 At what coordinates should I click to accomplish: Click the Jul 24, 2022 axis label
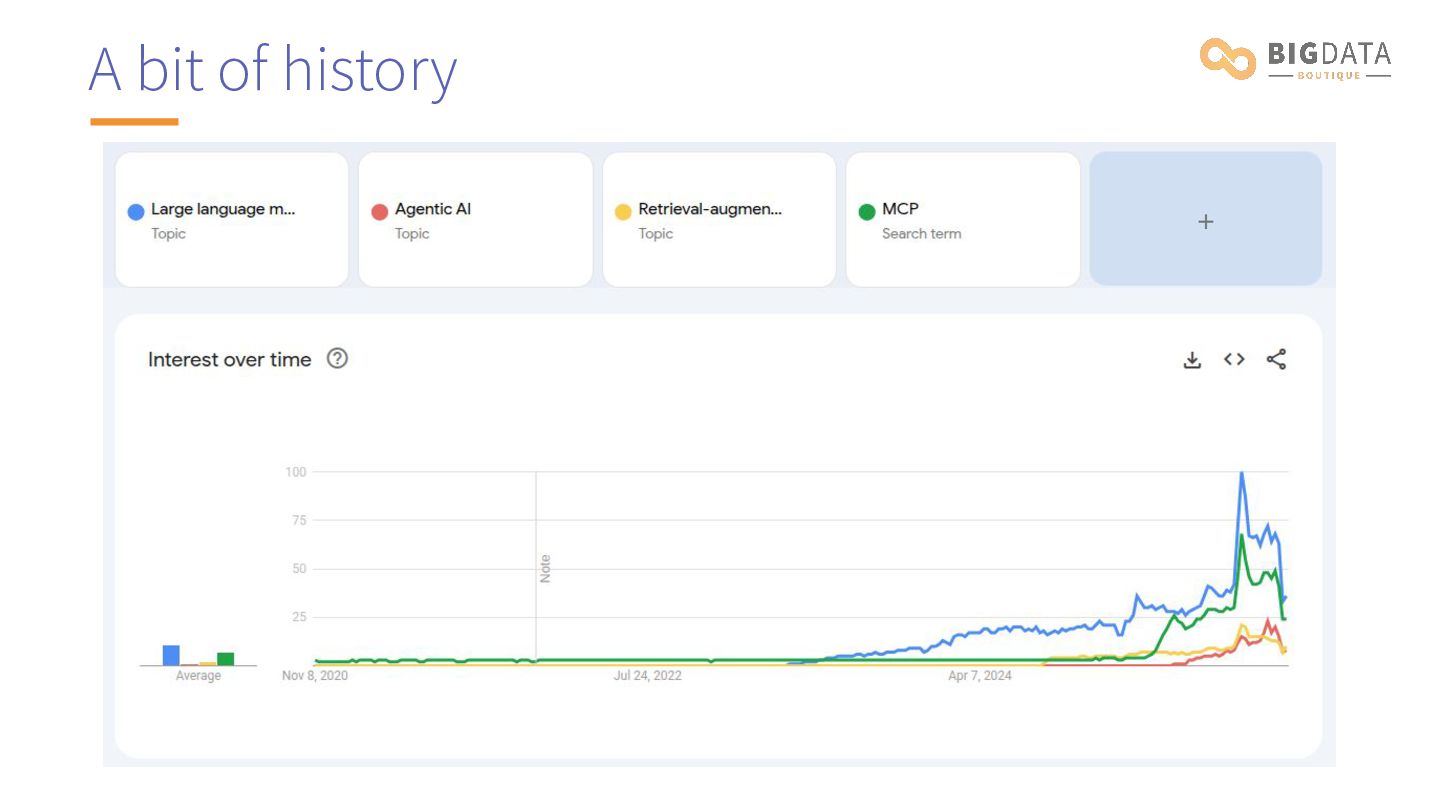(x=647, y=676)
